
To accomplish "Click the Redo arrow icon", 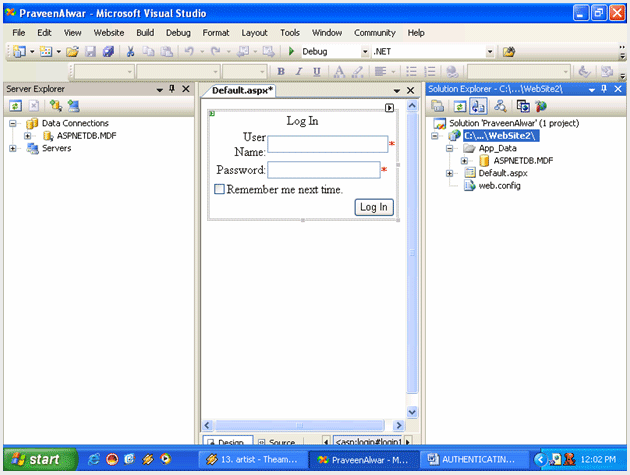I will click(x=216, y=51).
